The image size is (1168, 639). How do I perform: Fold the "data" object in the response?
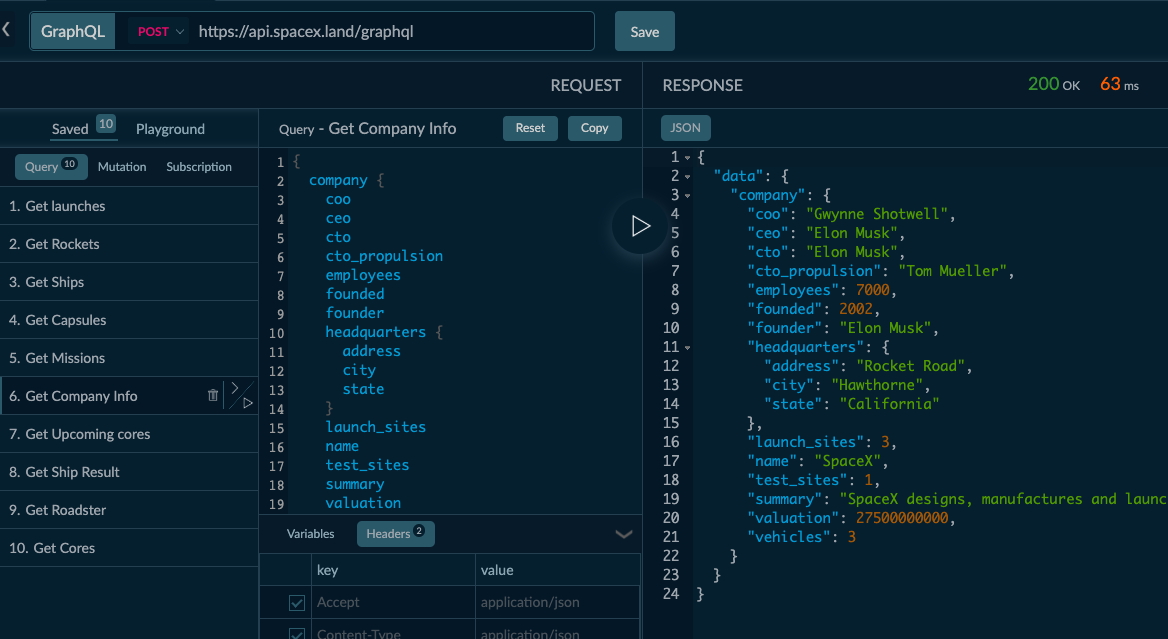(x=688, y=177)
